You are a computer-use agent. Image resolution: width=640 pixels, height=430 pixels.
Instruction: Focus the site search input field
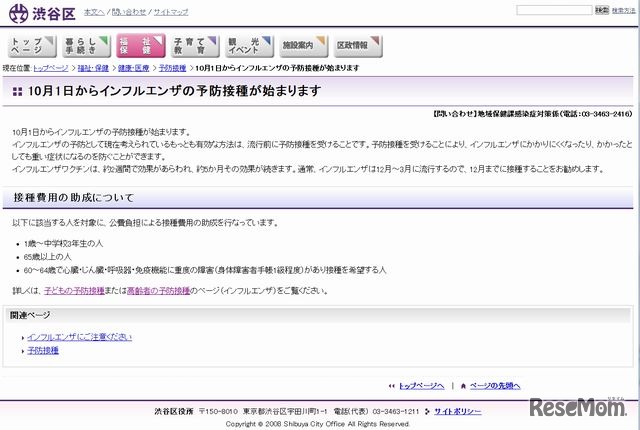click(x=554, y=10)
